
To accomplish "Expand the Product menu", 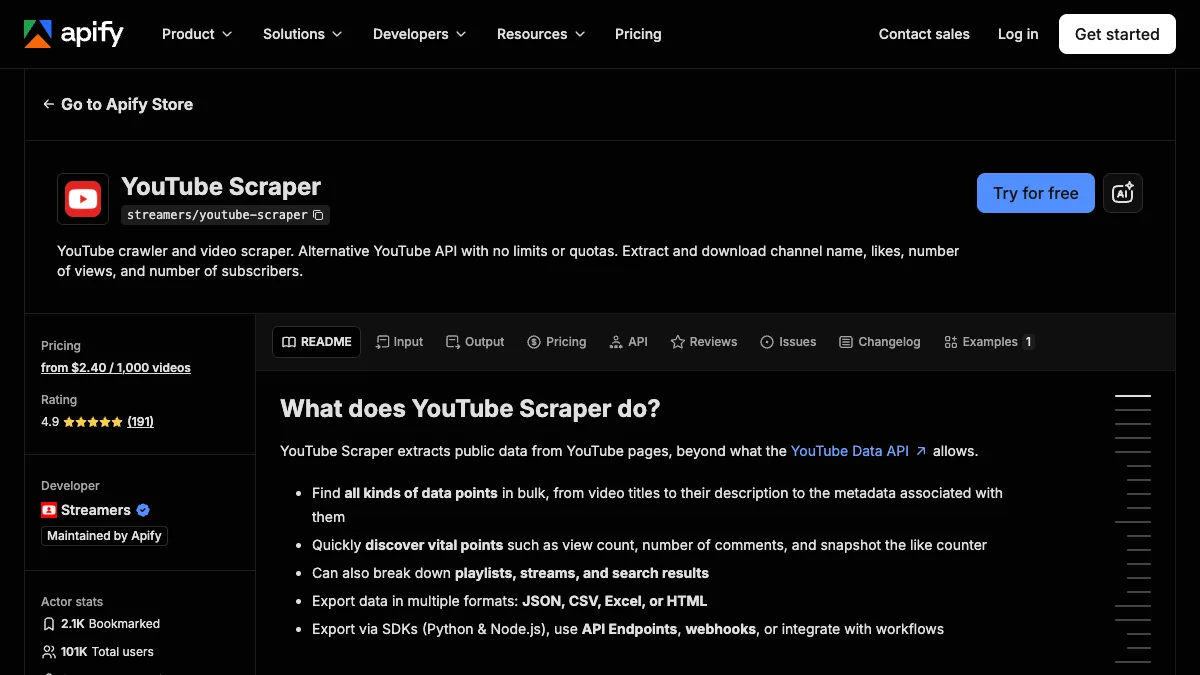I will coord(197,34).
